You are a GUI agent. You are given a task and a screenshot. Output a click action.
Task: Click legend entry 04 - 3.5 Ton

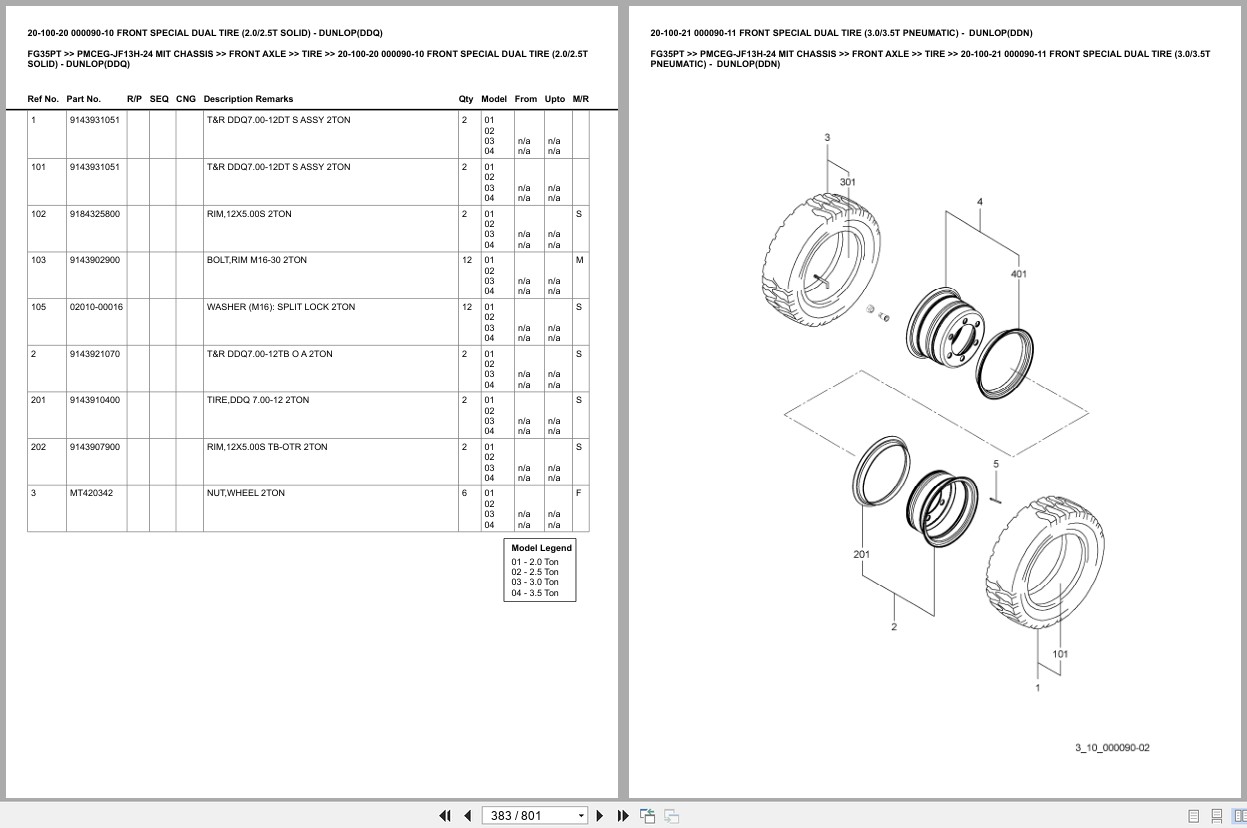coord(535,593)
